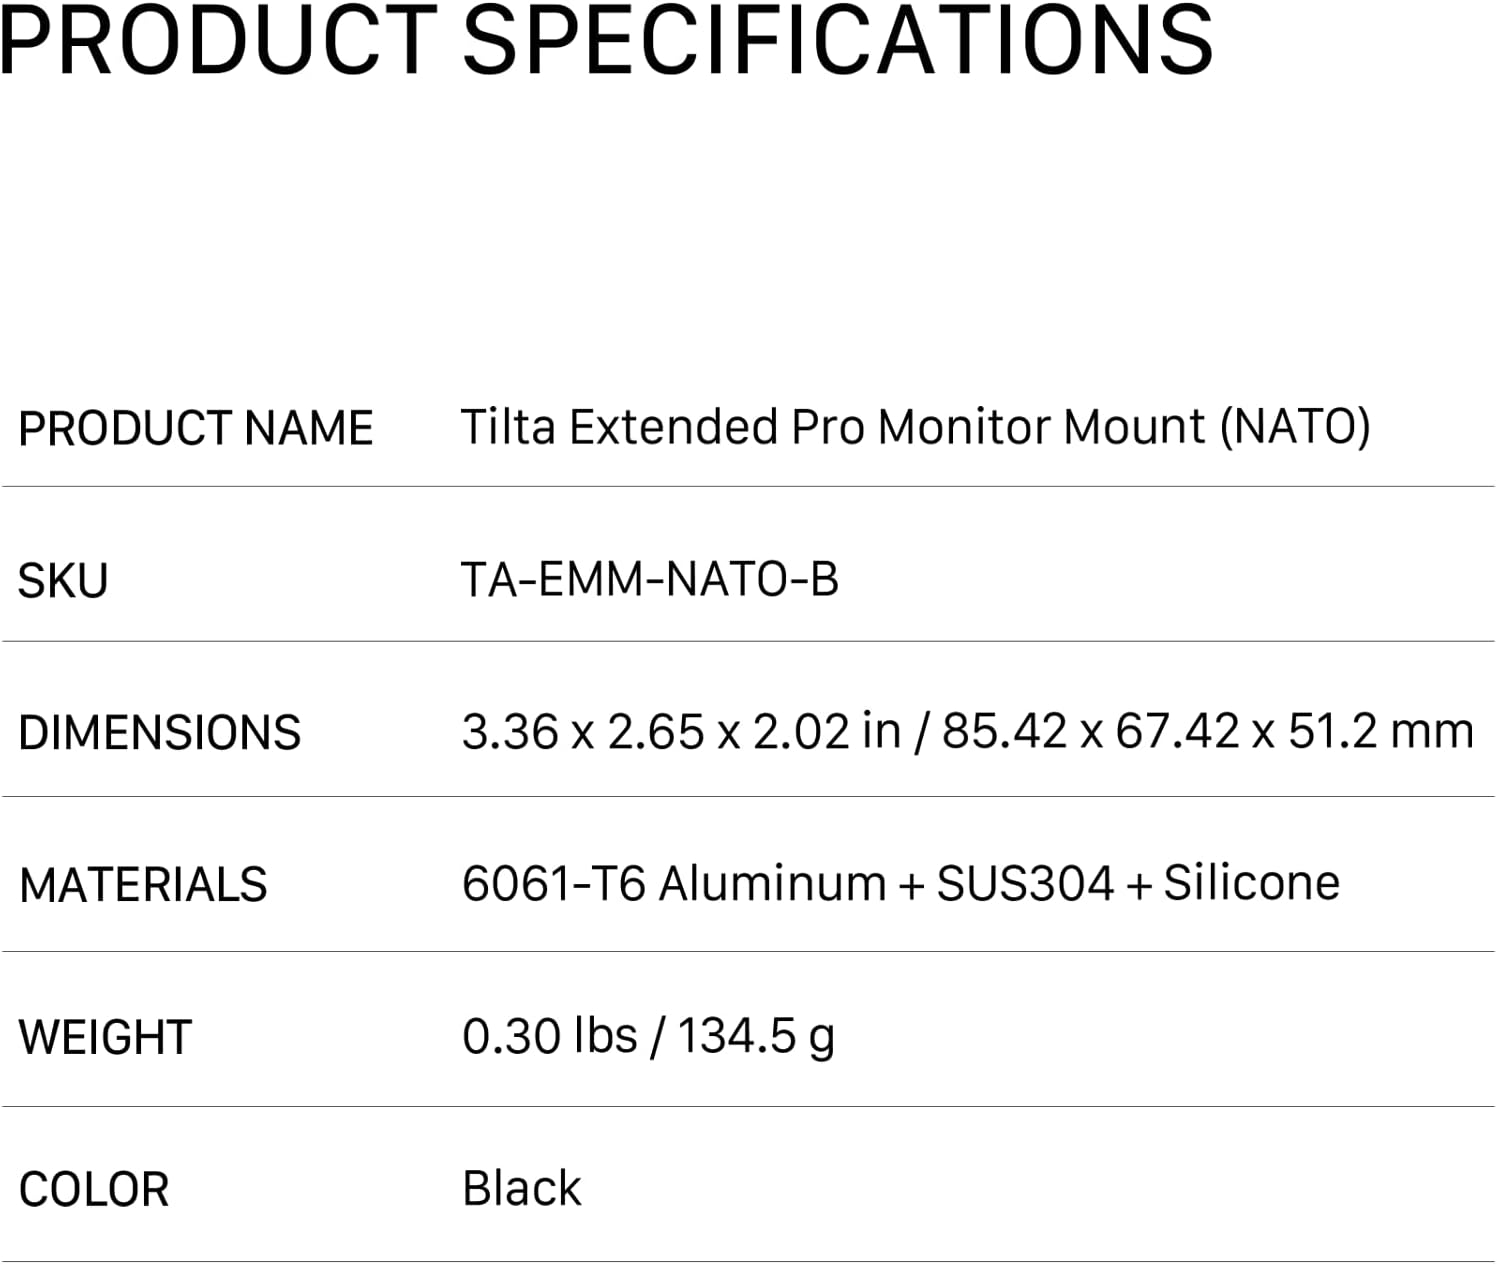Select the WEIGHT row label

105,1039
